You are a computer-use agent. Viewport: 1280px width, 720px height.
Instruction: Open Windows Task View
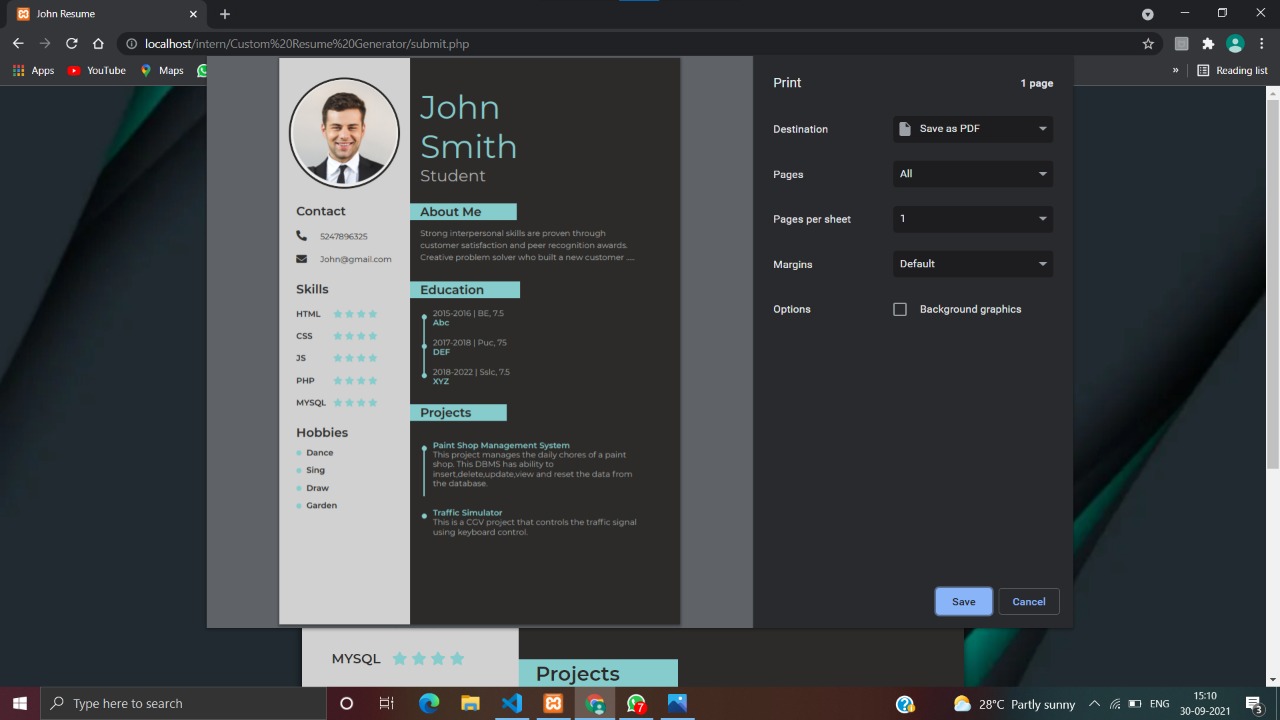(387, 704)
